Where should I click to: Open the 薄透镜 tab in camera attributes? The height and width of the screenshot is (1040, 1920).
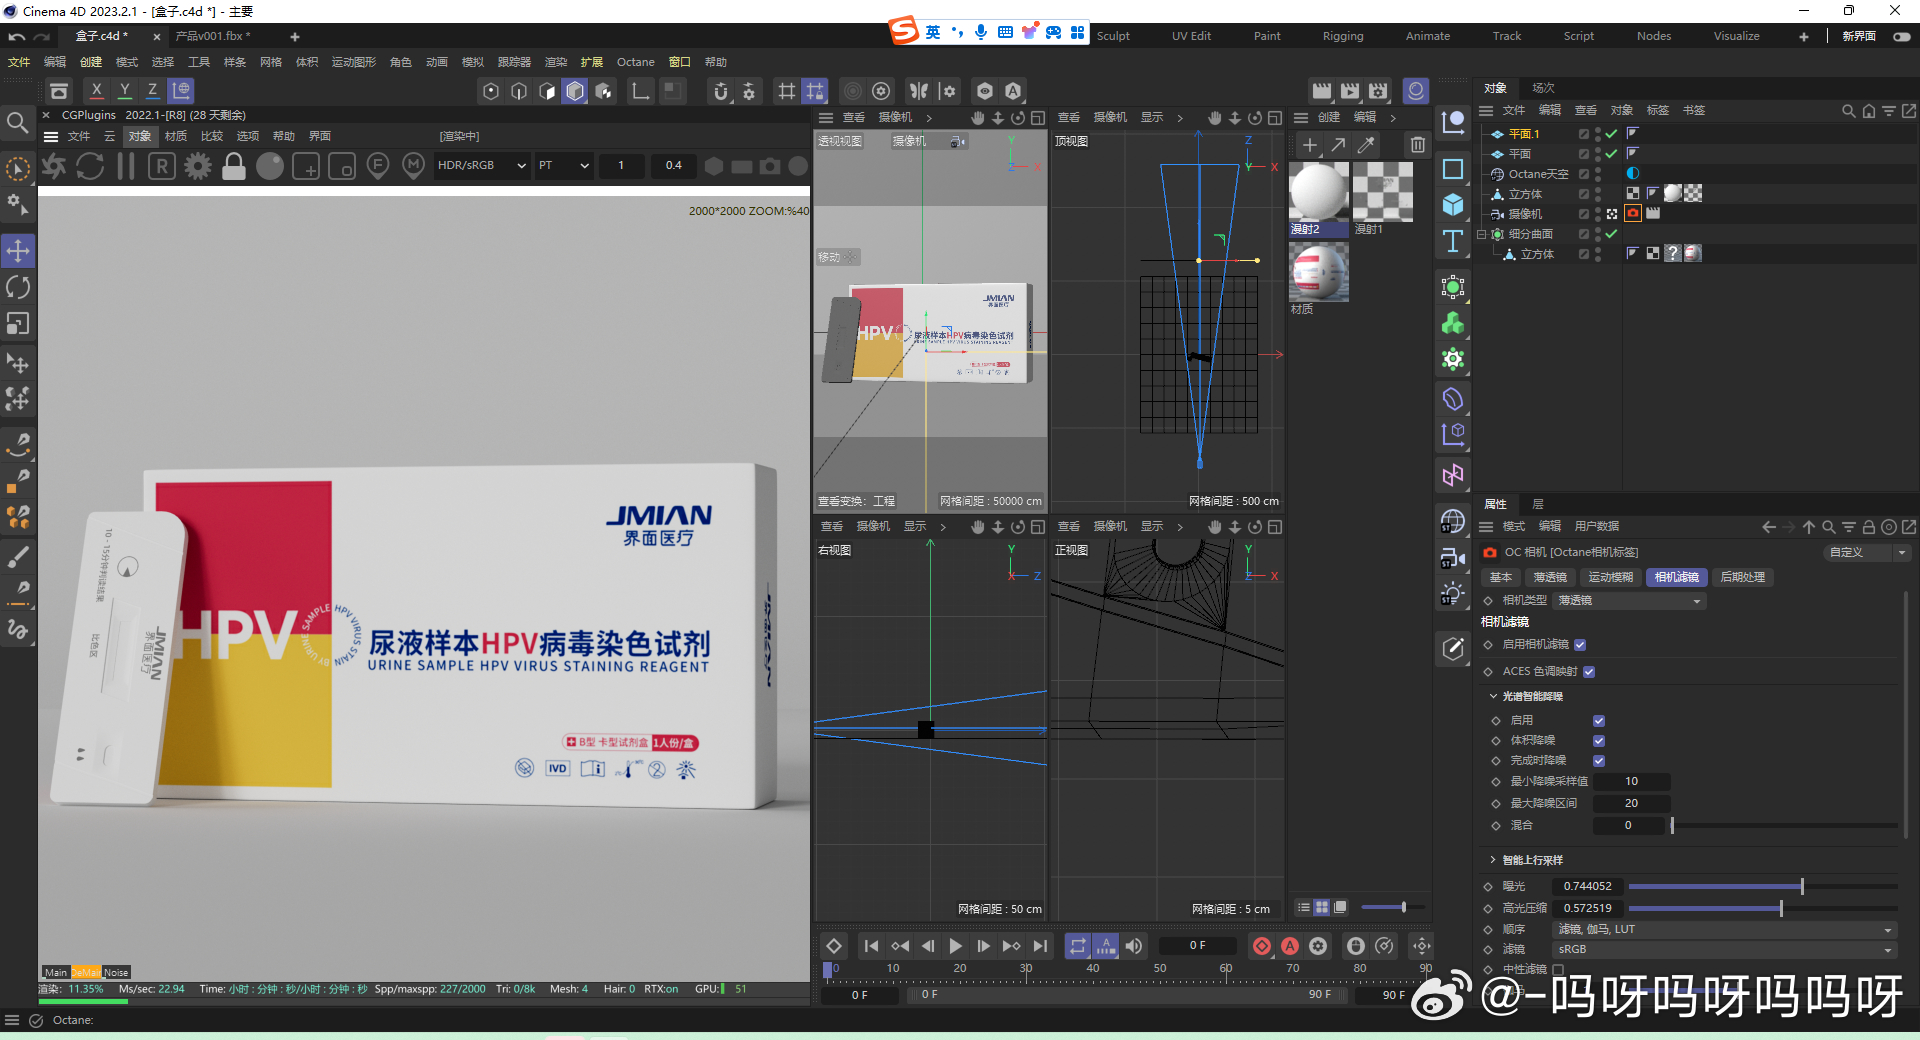(x=1550, y=578)
